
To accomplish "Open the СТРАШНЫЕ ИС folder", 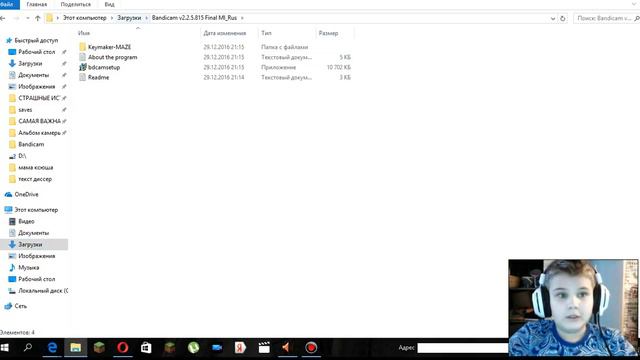I will 39,98.
